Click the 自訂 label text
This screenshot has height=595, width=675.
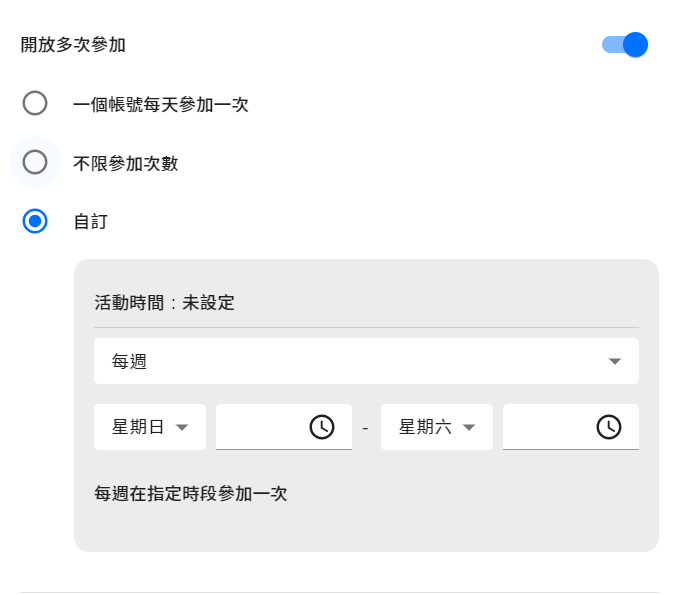click(x=90, y=222)
